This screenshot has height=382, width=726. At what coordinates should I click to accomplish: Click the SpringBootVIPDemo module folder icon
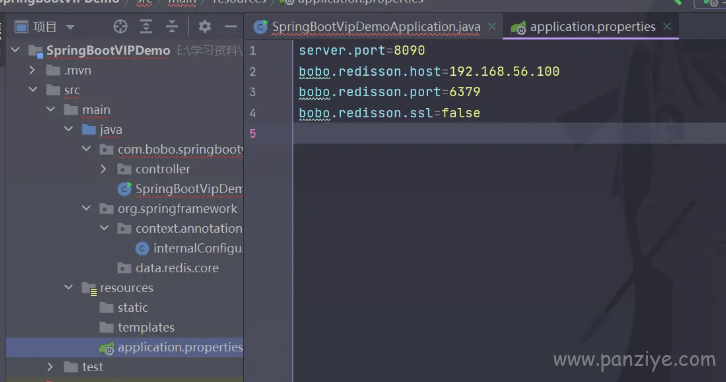36,51
